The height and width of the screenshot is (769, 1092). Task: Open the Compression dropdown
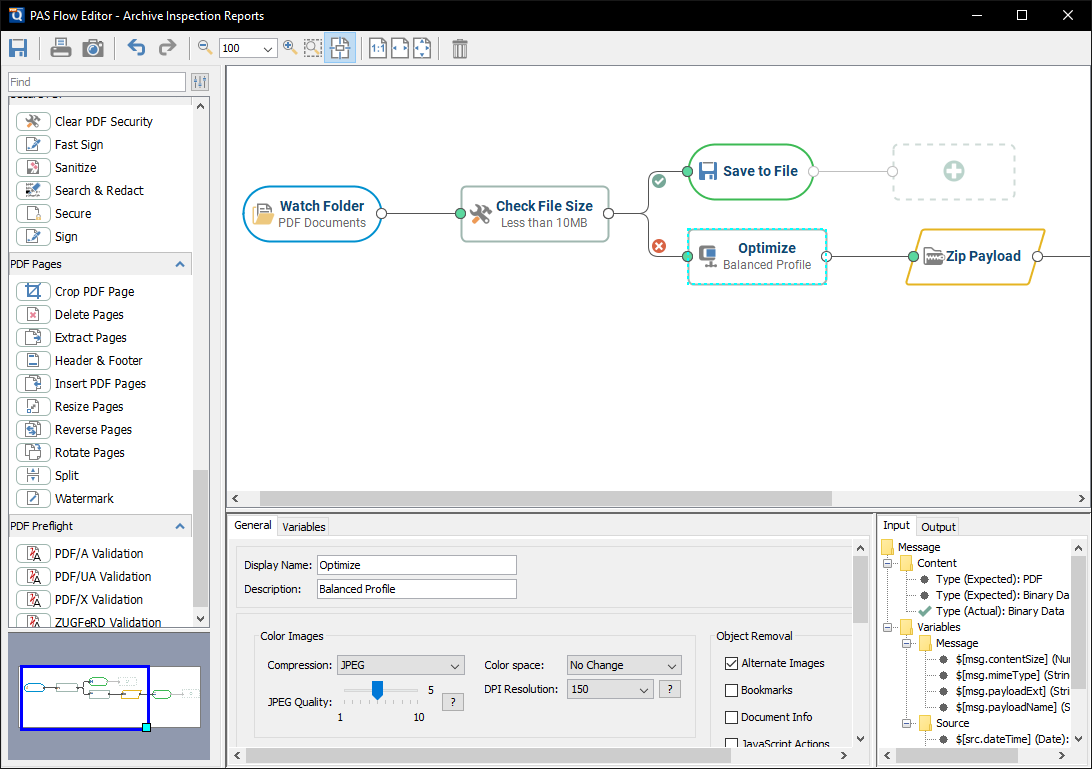click(400, 665)
